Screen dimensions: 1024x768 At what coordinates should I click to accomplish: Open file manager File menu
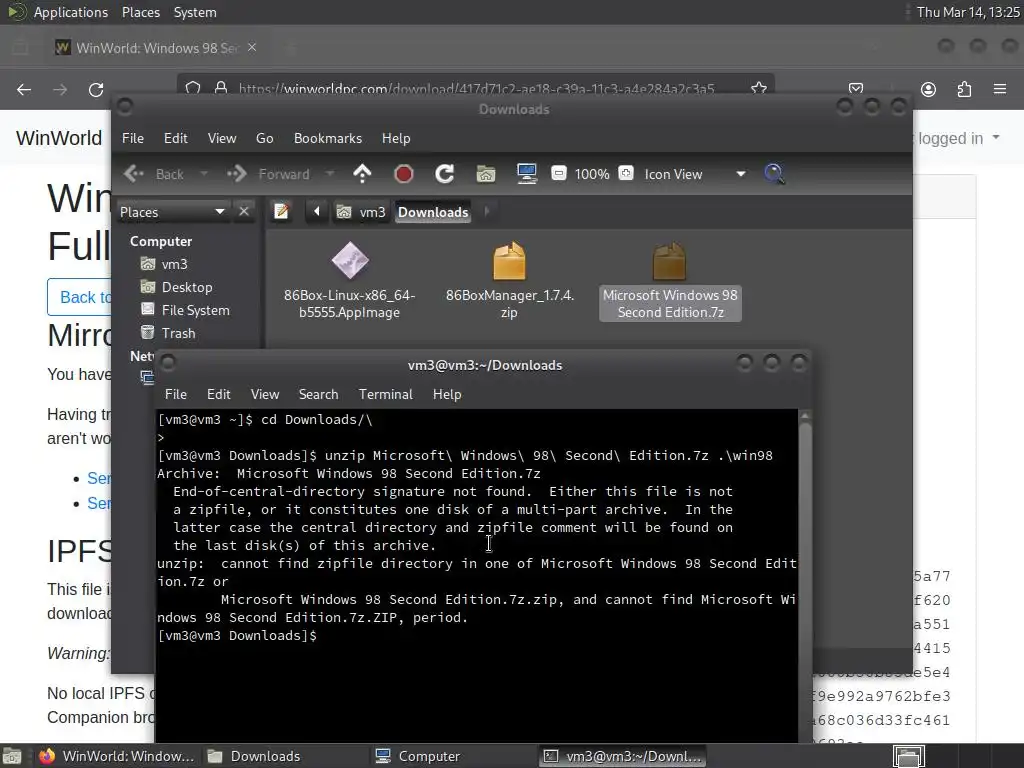point(133,138)
